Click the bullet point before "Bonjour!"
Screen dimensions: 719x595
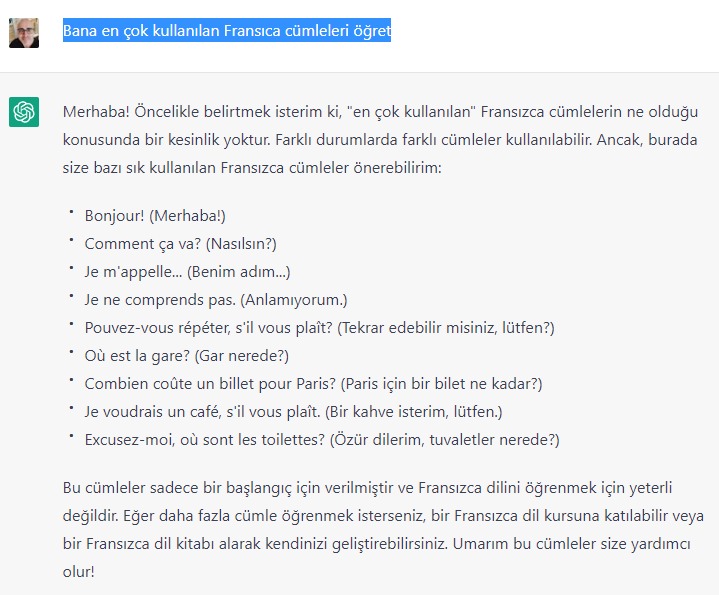[x=72, y=213]
